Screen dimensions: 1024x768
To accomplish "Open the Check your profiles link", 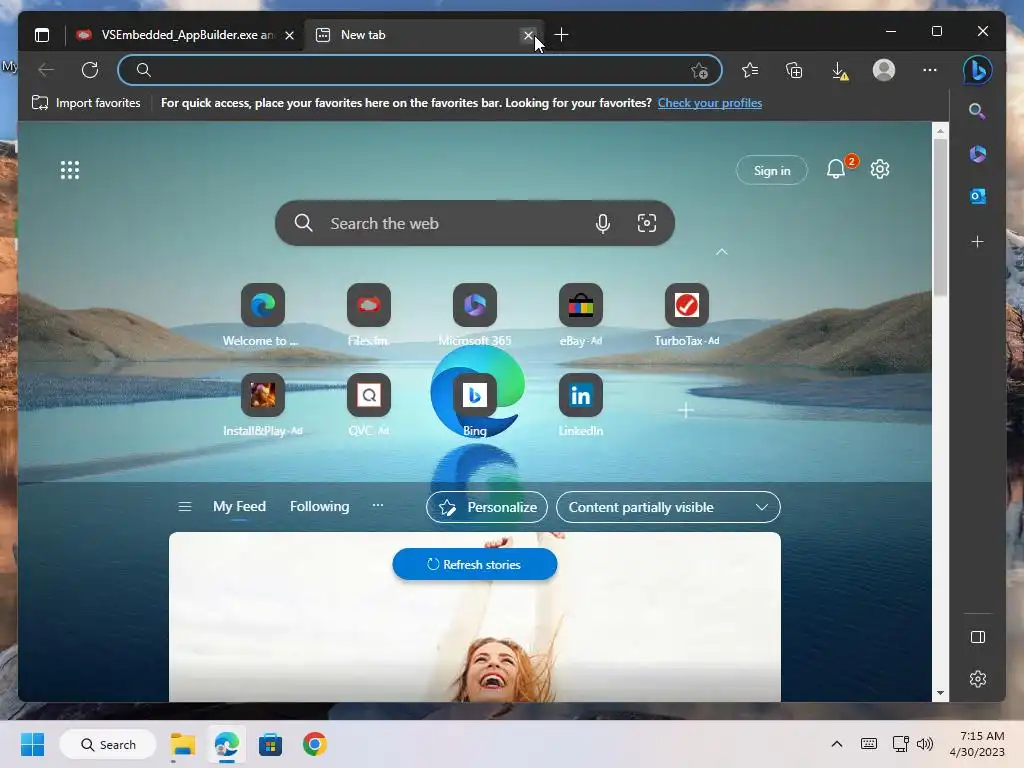I will [x=710, y=103].
